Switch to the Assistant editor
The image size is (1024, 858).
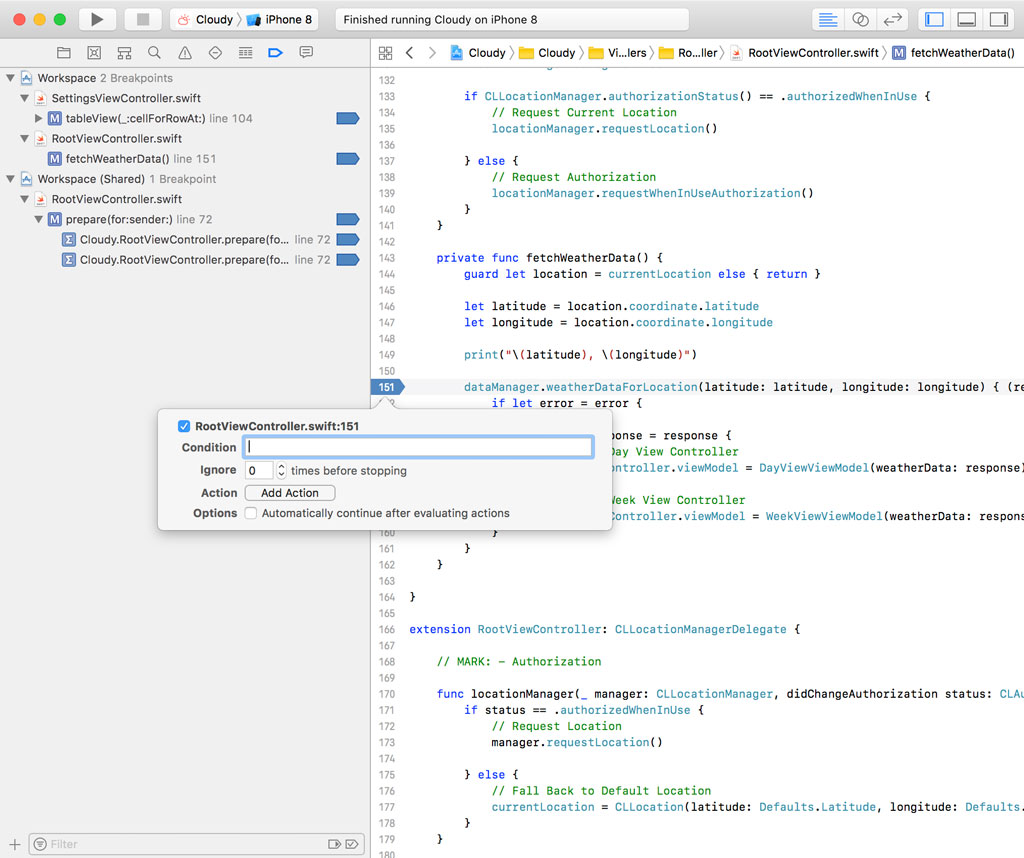point(860,19)
